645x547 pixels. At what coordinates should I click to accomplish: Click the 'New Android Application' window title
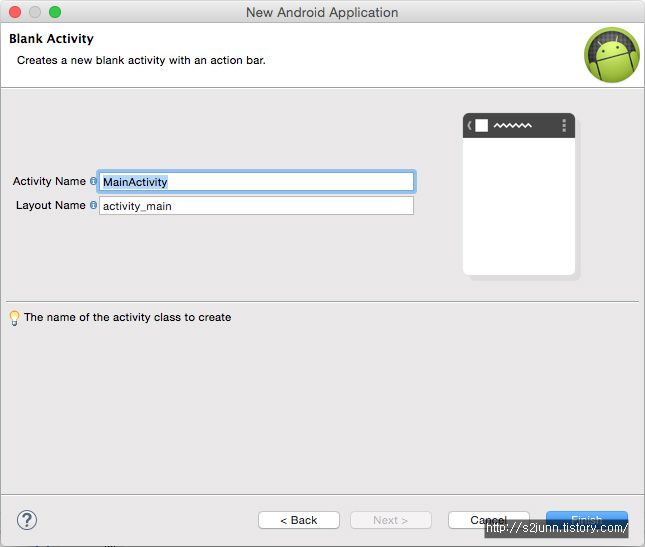coord(322,12)
